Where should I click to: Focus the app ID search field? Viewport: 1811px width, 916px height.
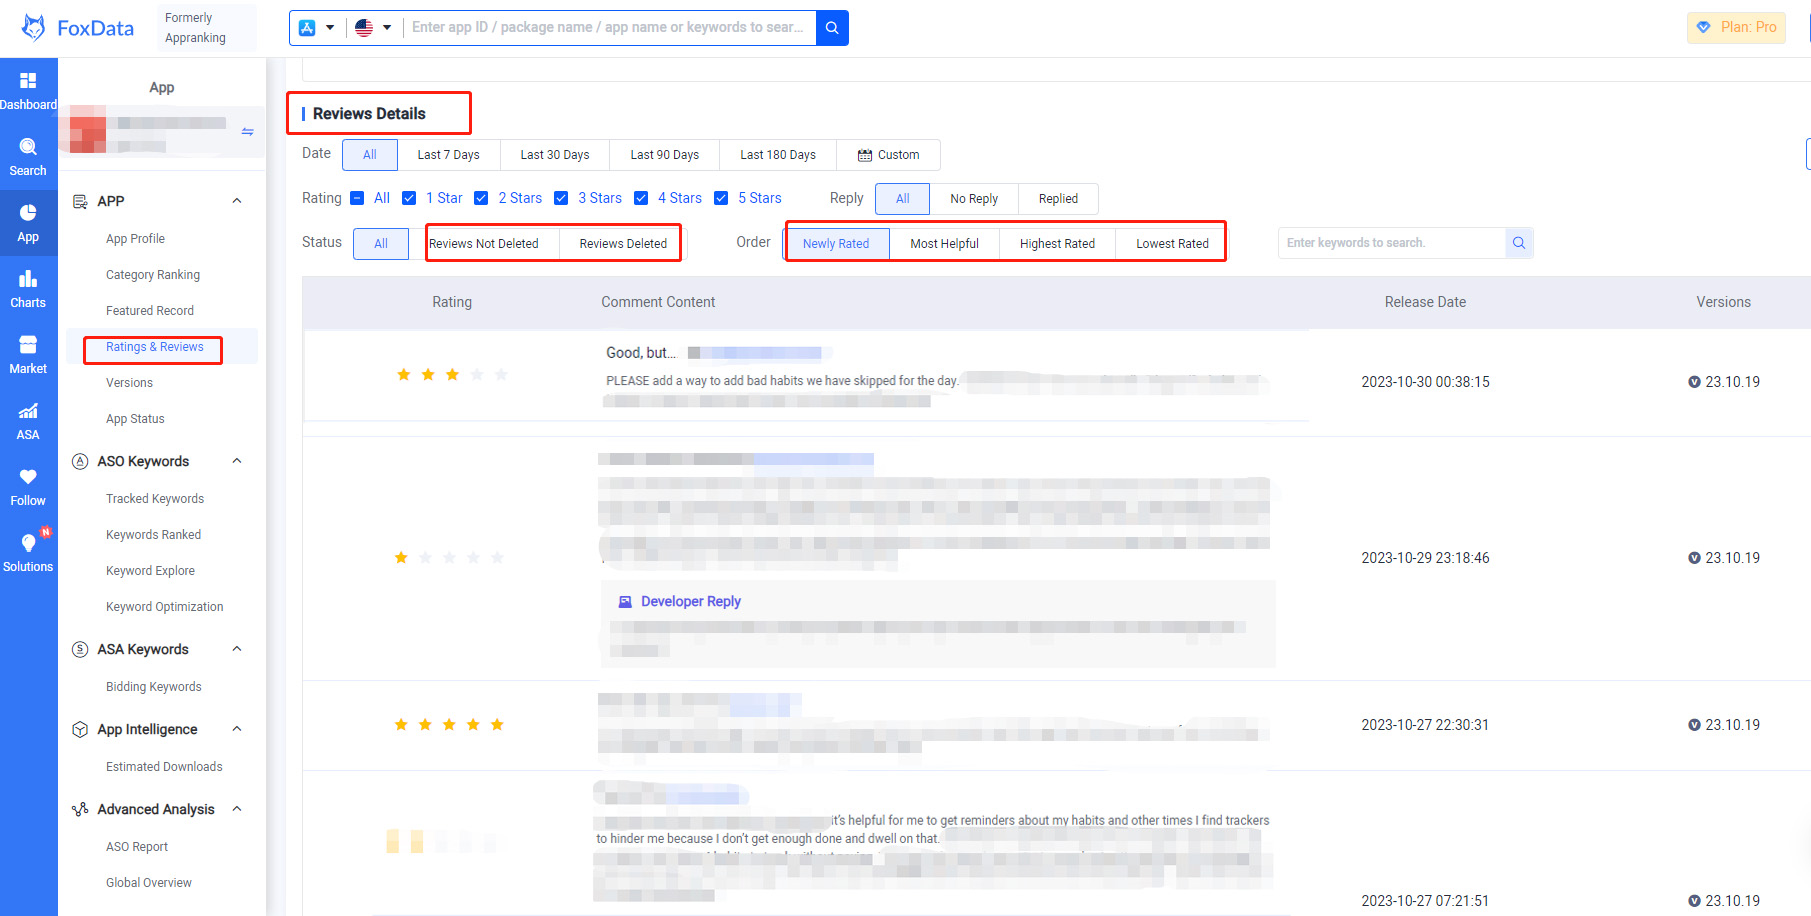tap(609, 27)
